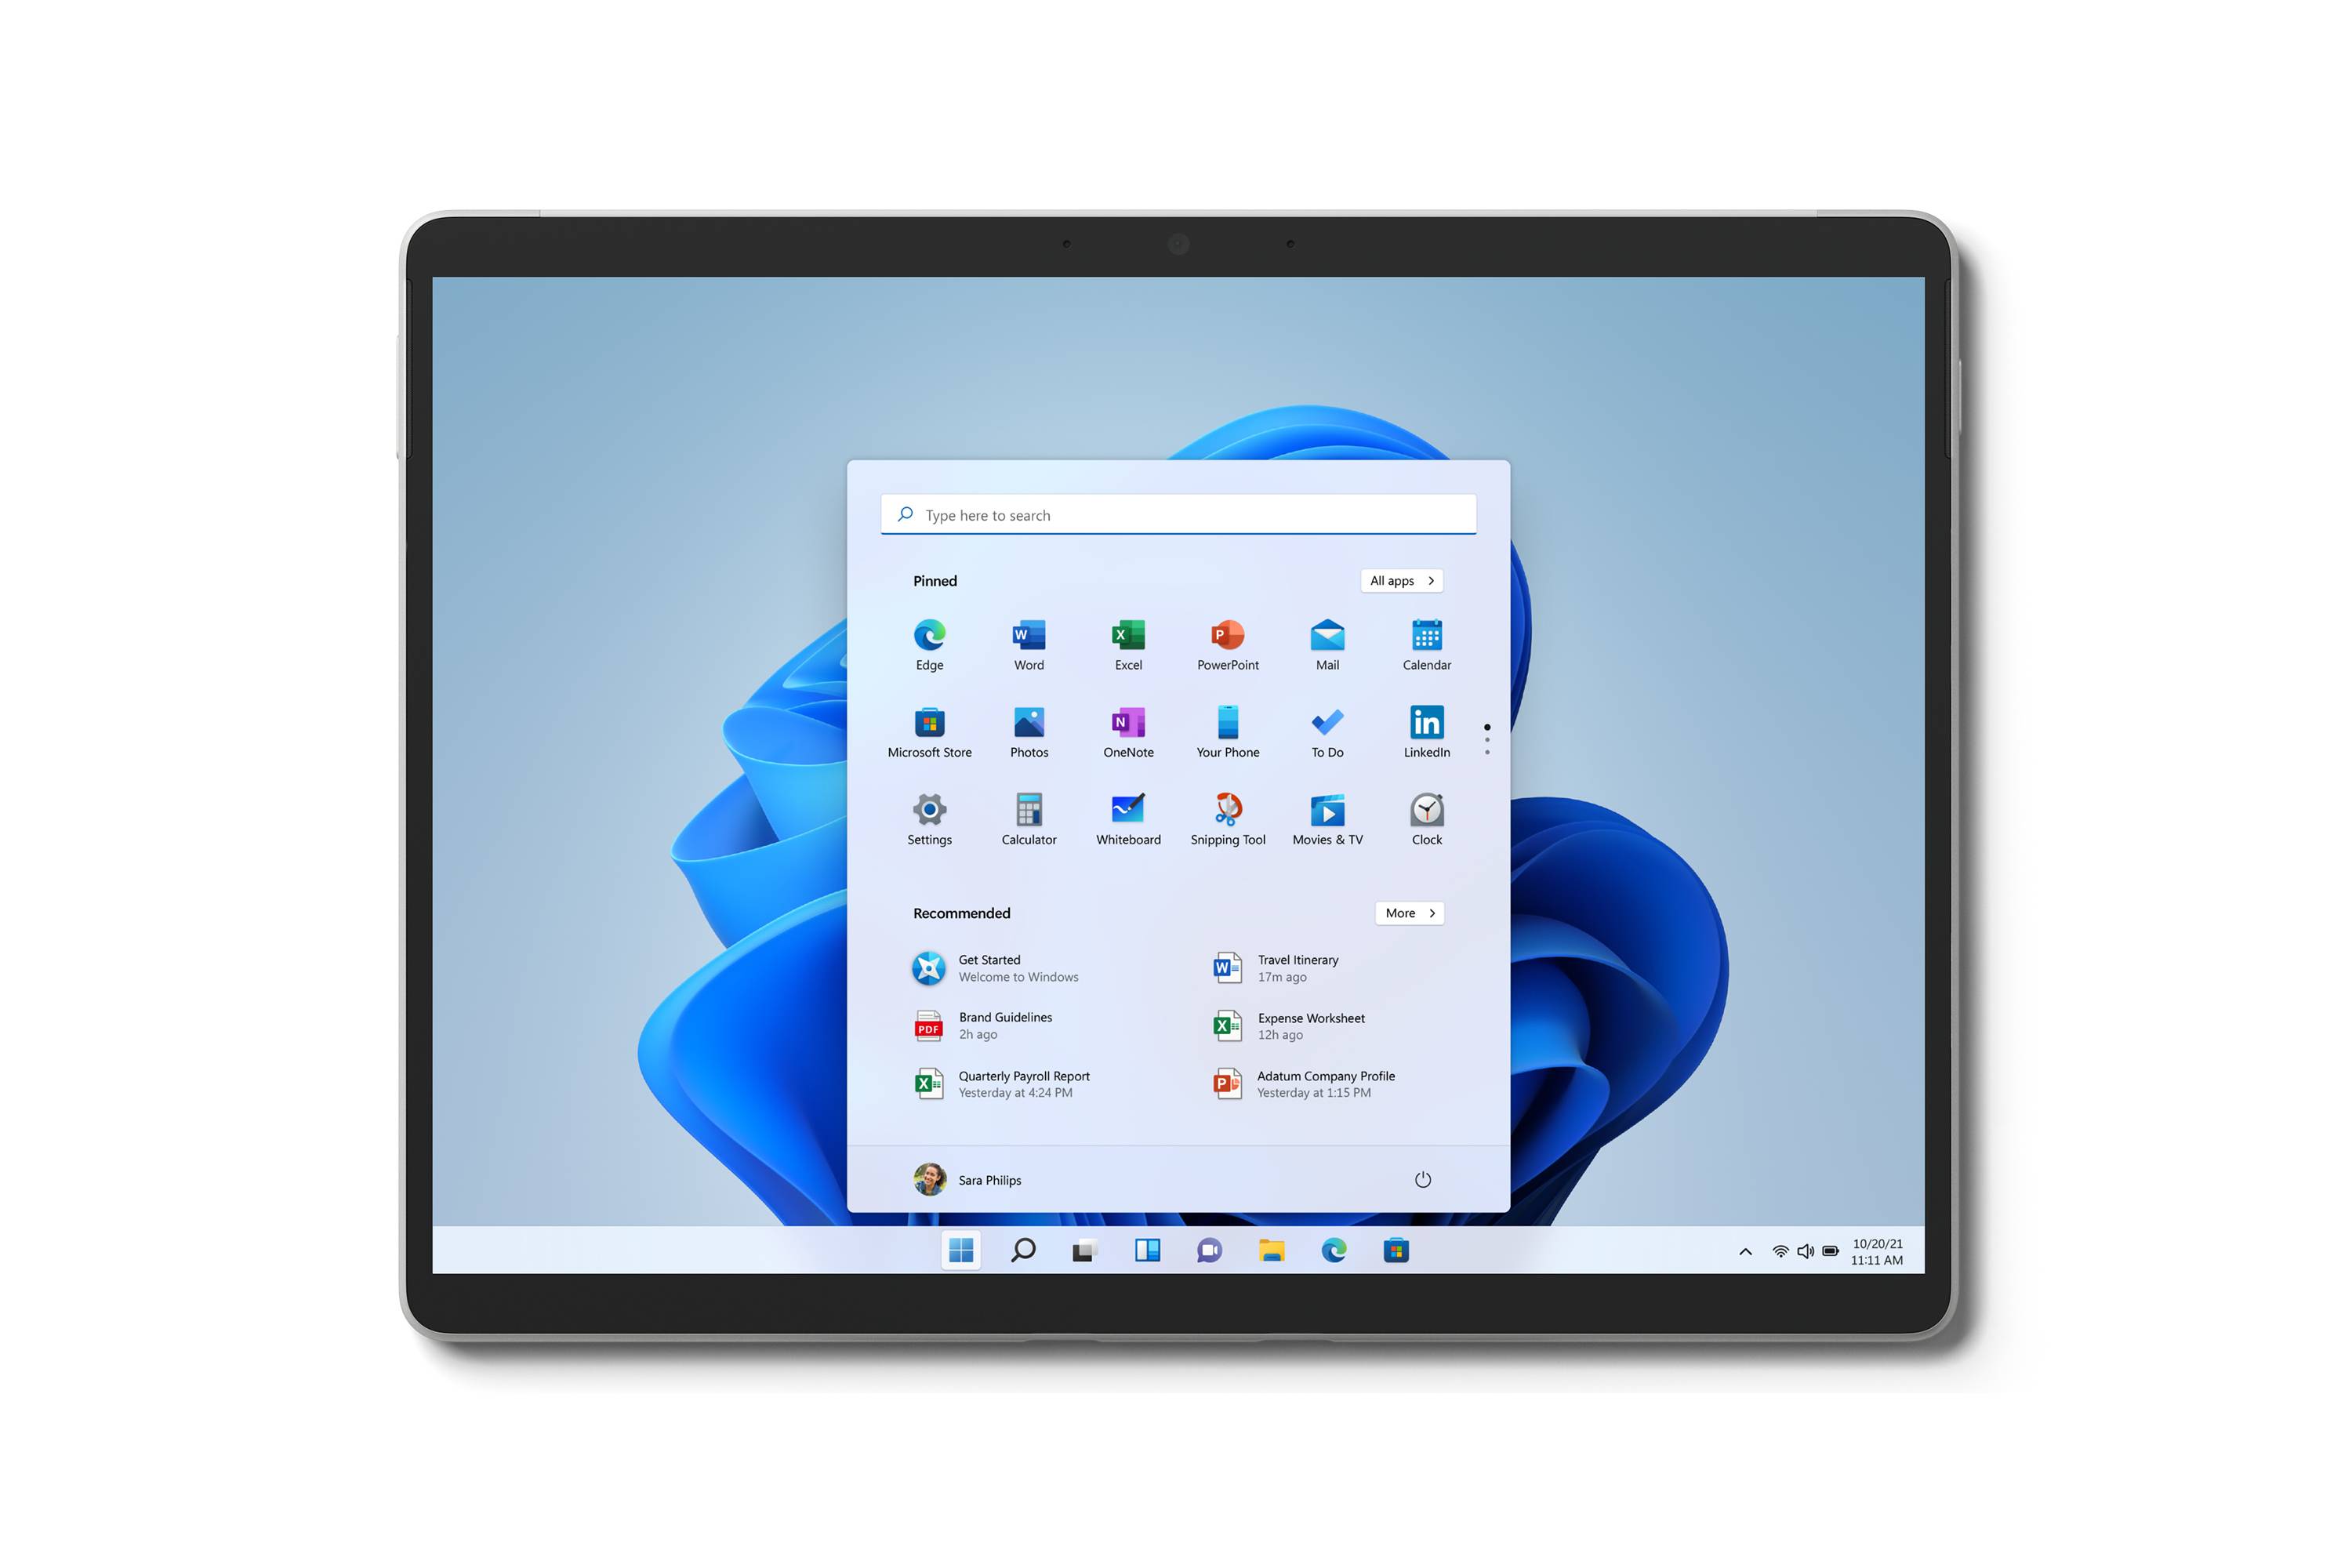Click All apps button
Image resolution: width=2352 pixels, height=1568 pixels.
coord(1400,579)
